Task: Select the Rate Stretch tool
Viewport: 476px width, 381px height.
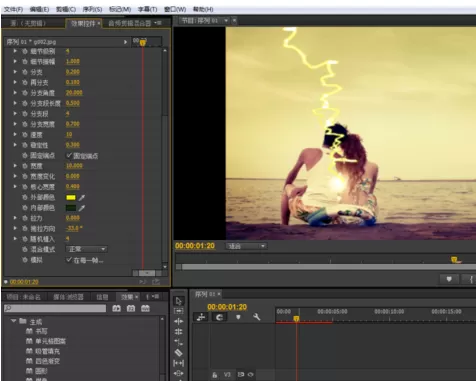Action: (178, 342)
